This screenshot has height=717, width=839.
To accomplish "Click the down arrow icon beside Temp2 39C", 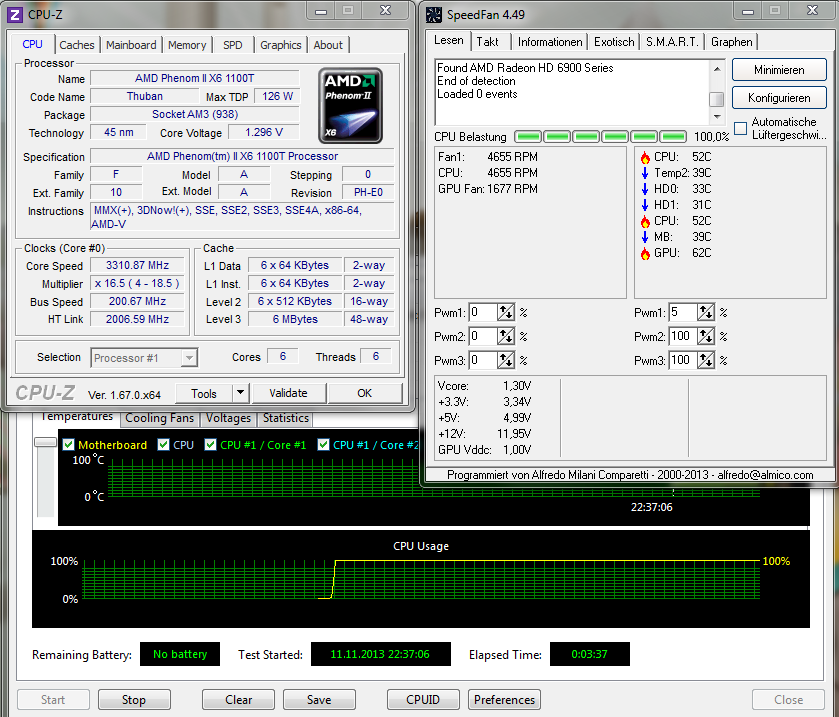I will (x=645, y=173).
